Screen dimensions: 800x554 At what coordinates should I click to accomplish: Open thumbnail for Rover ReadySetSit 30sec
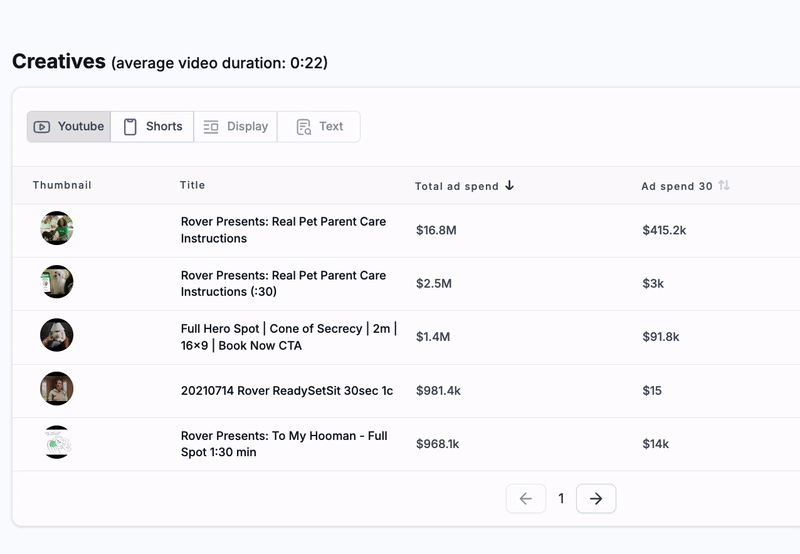[x=57, y=389]
